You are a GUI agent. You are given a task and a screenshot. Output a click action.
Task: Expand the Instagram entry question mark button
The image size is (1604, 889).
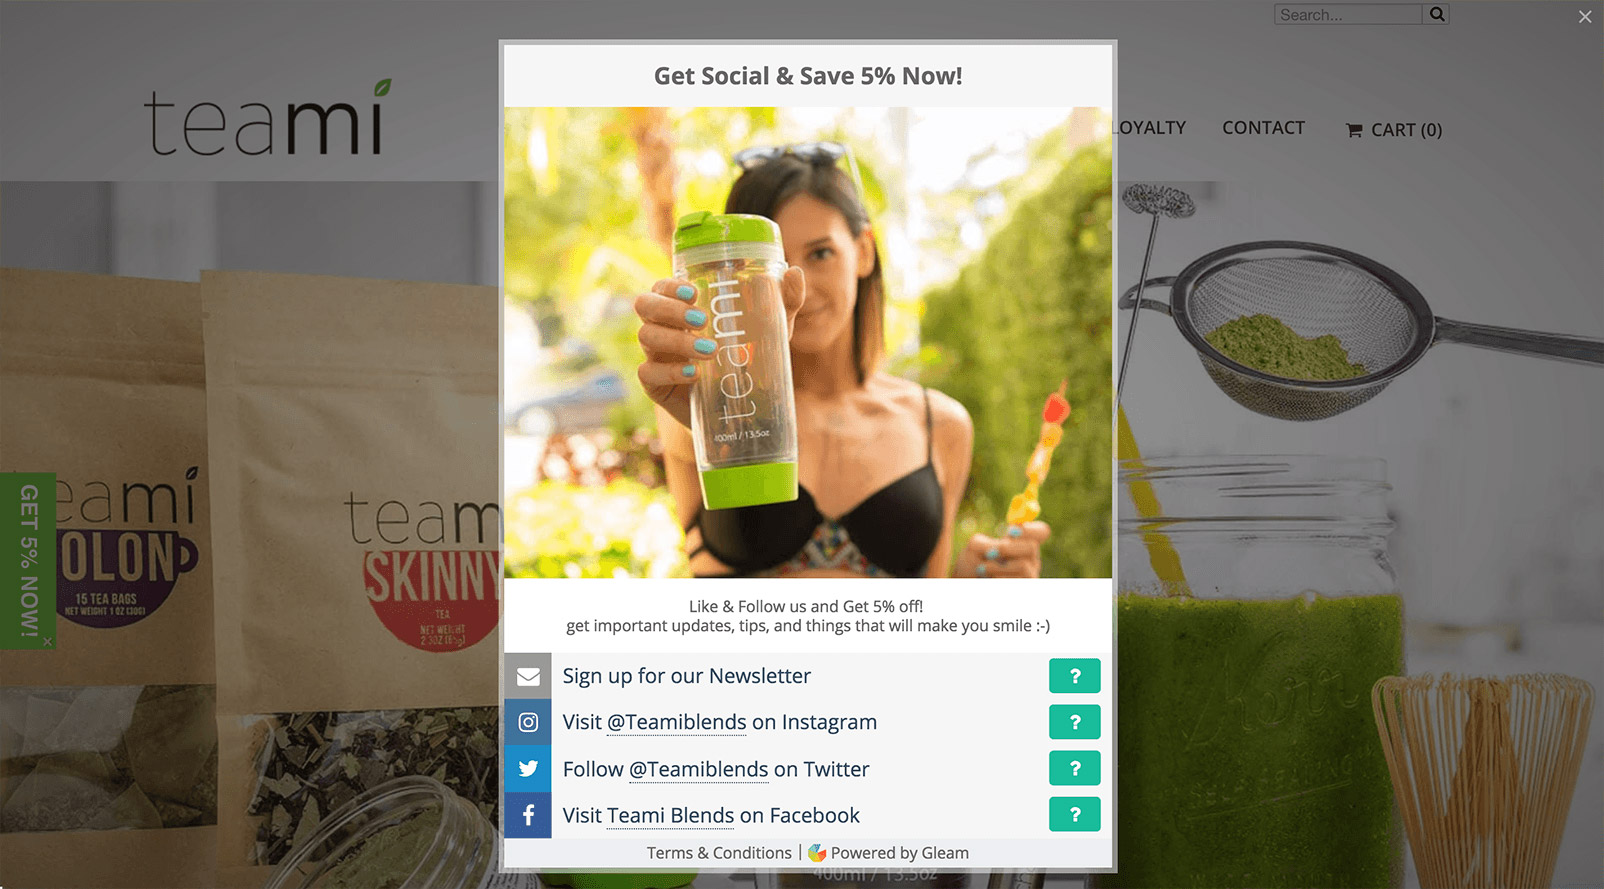pos(1075,722)
